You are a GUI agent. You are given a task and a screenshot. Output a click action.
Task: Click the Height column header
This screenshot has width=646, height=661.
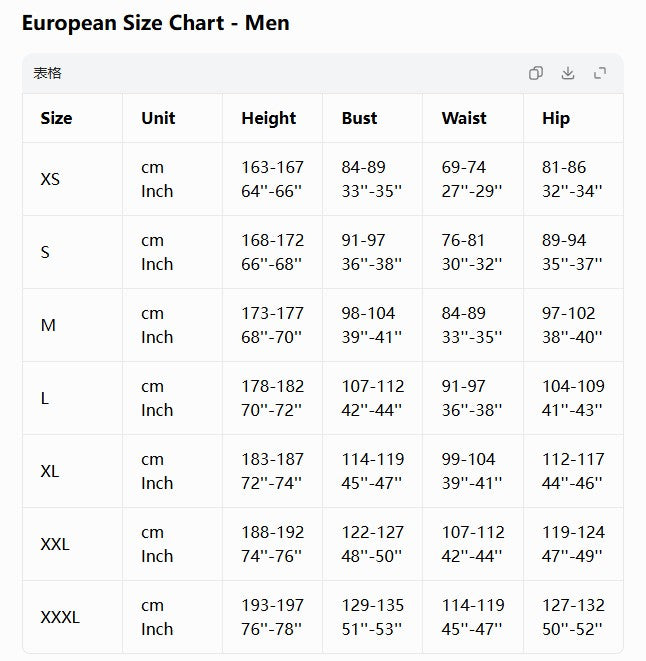point(269,118)
